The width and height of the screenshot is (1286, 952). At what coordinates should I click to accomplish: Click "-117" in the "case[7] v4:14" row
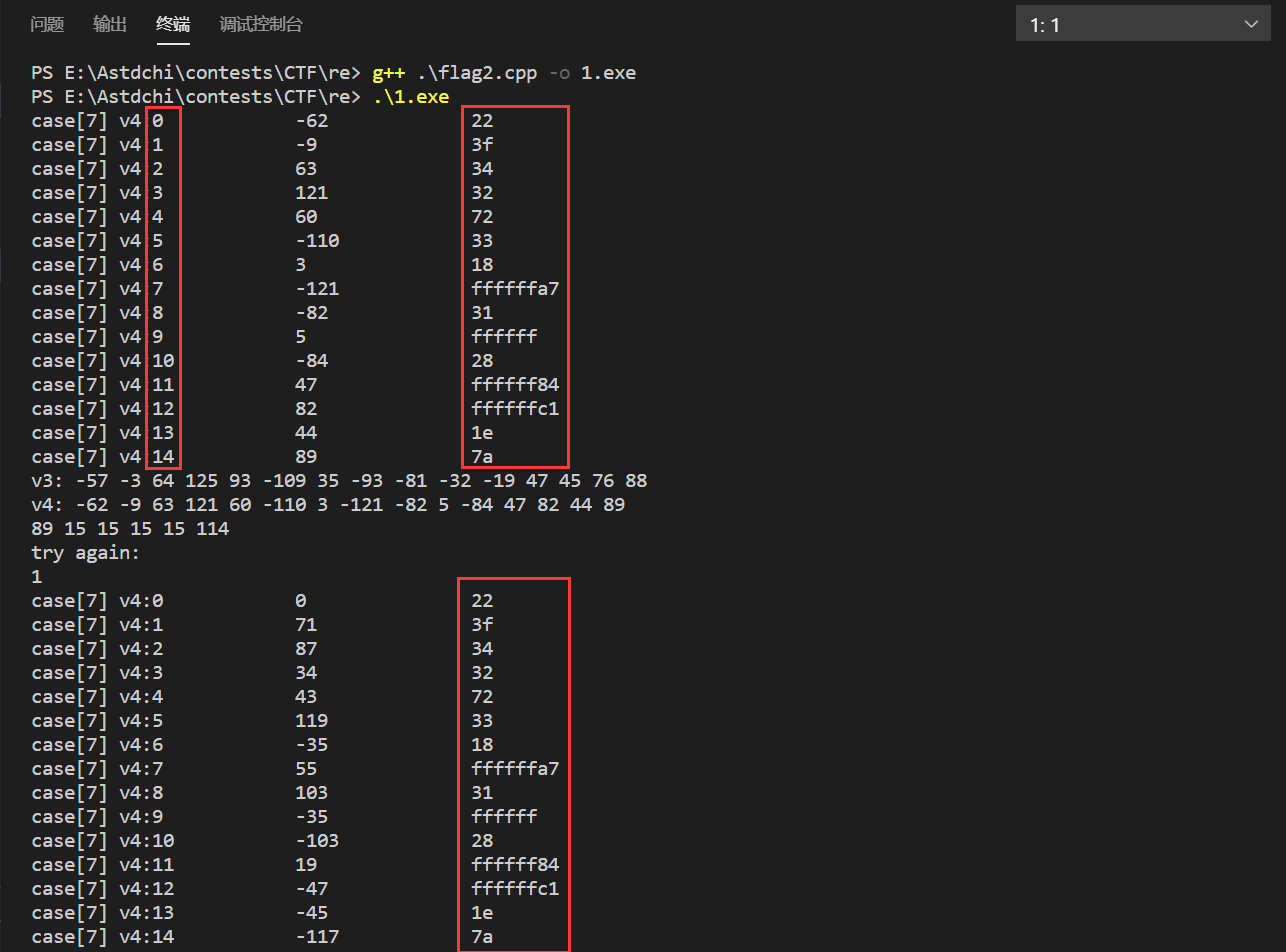pyautogui.click(x=318, y=937)
